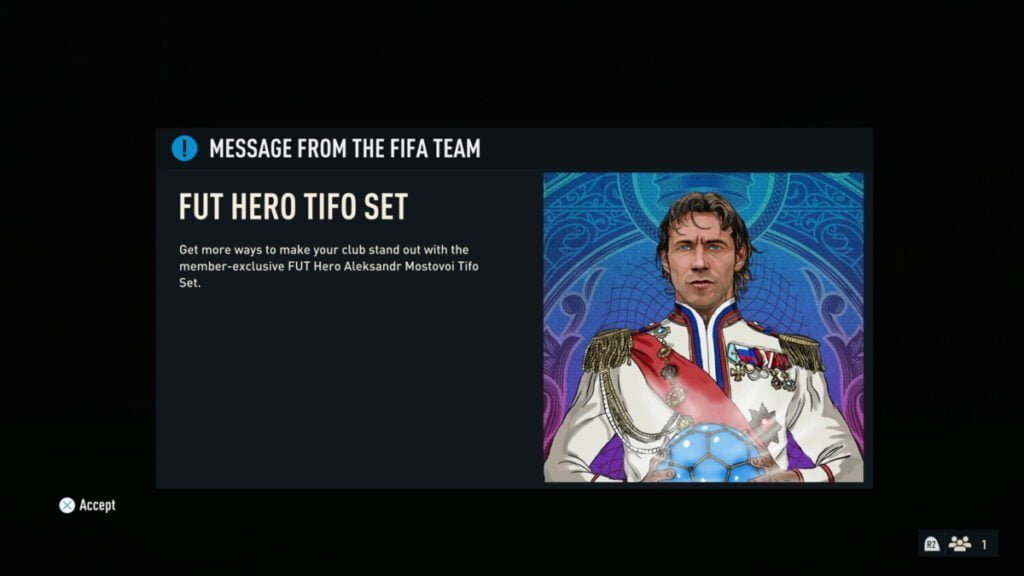1024x576 pixels.
Task: Click the gold epaulette on left shoulder
Action: pyautogui.click(x=609, y=349)
